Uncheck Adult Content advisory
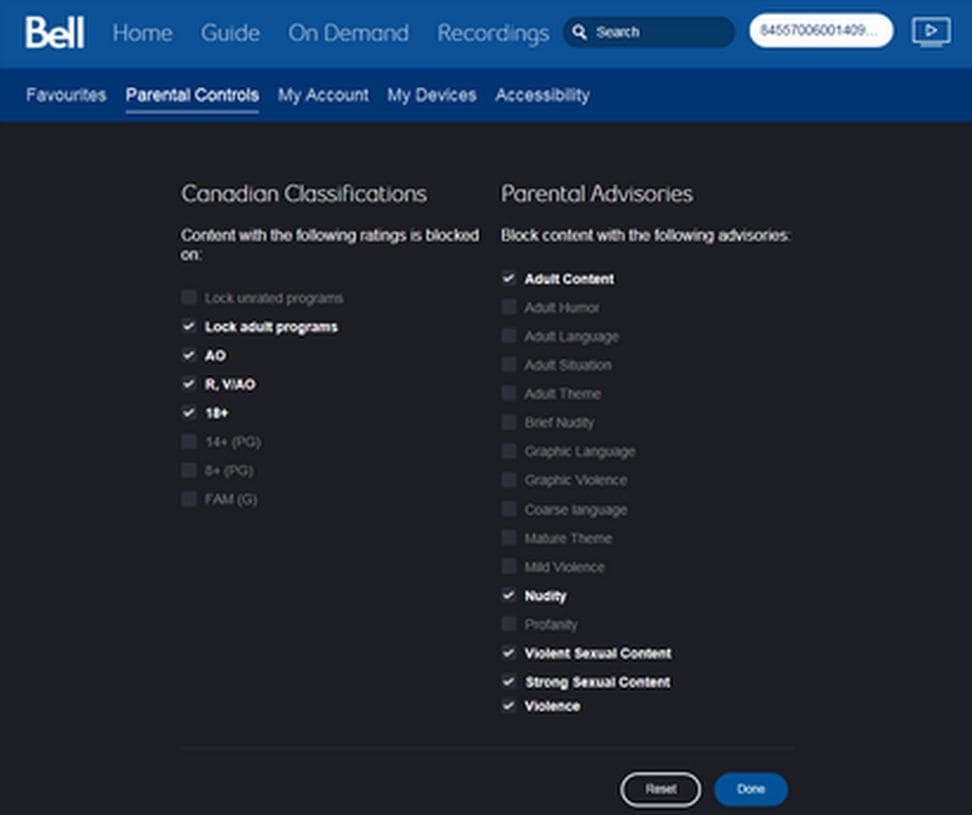The image size is (972, 815). click(509, 278)
